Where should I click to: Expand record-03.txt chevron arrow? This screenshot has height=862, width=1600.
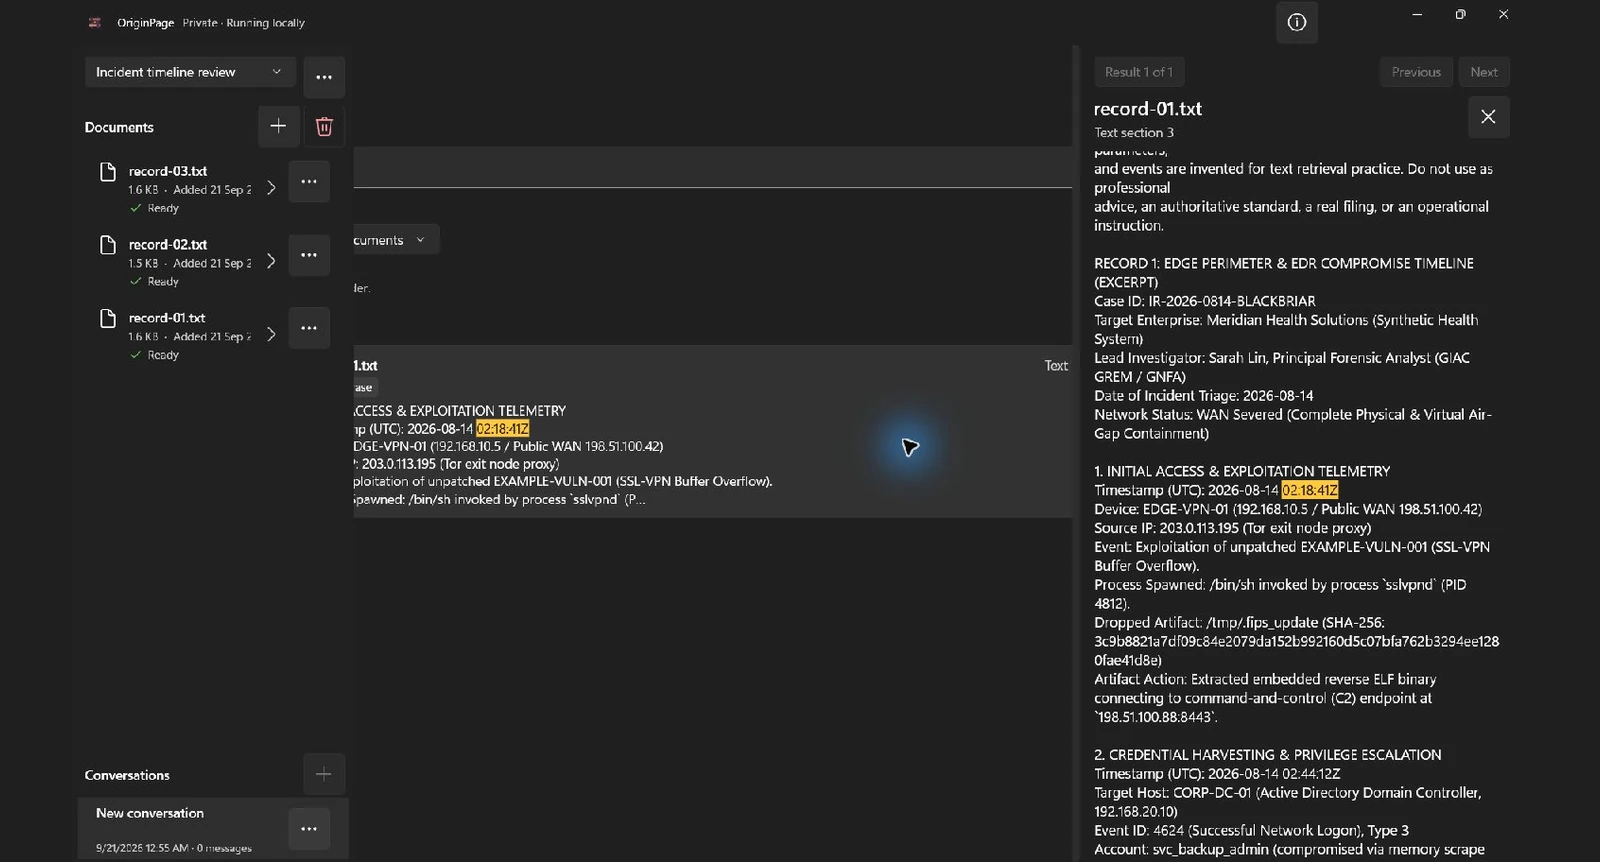271,188
